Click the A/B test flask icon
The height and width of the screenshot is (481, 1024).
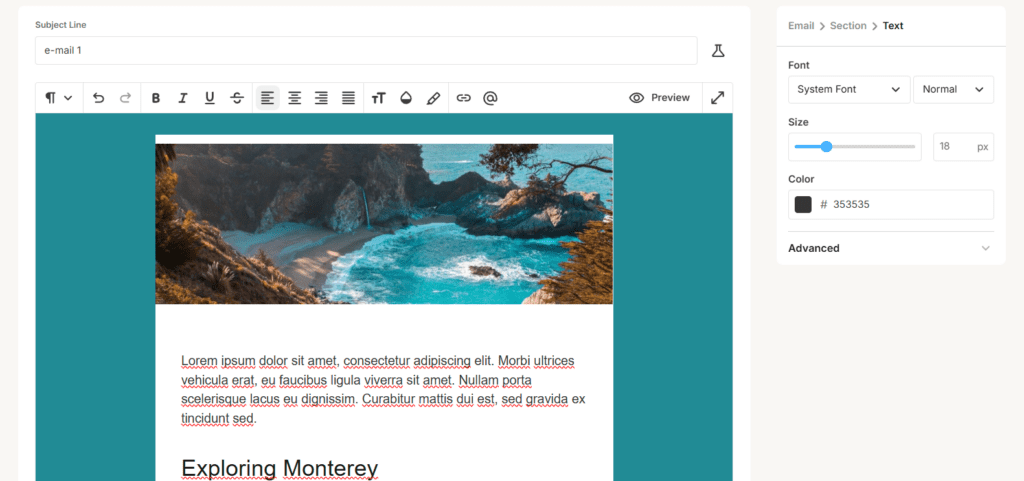point(718,50)
